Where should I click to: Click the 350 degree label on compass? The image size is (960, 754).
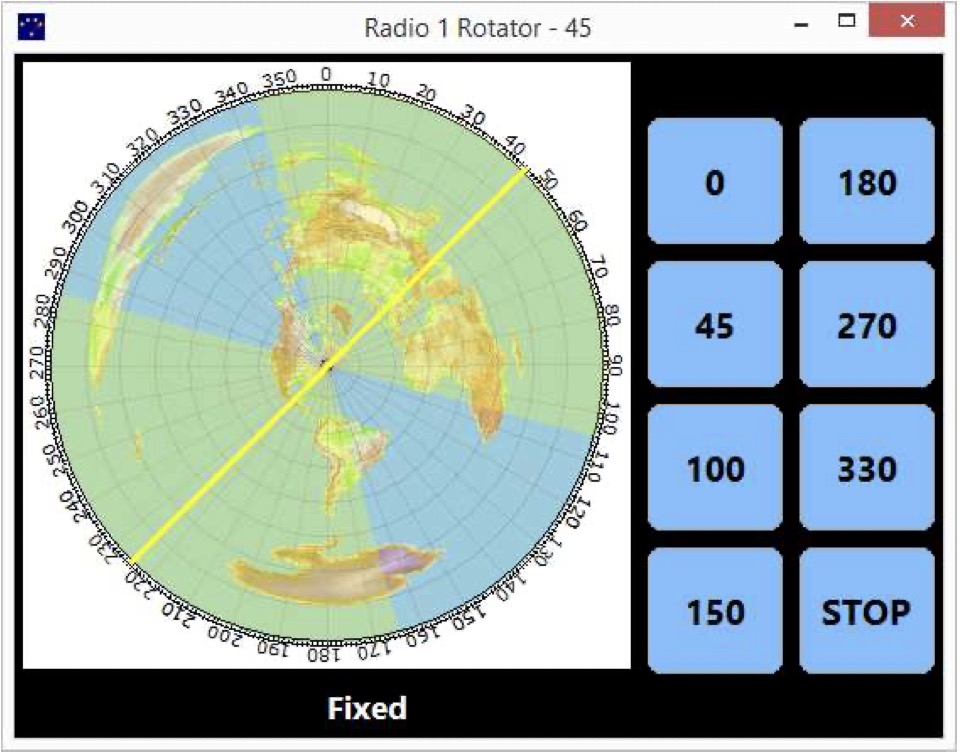point(279,80)
